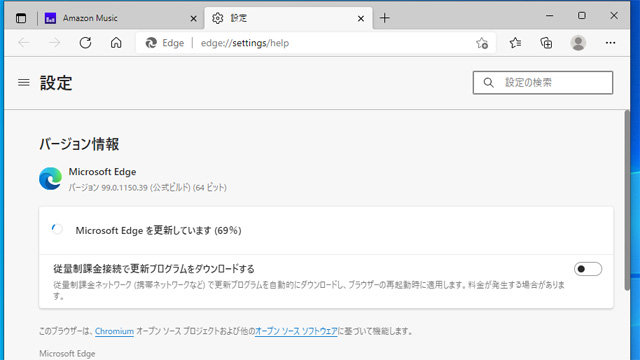
Task: Close the Amazon Music tab
Action: click(193, 18)
